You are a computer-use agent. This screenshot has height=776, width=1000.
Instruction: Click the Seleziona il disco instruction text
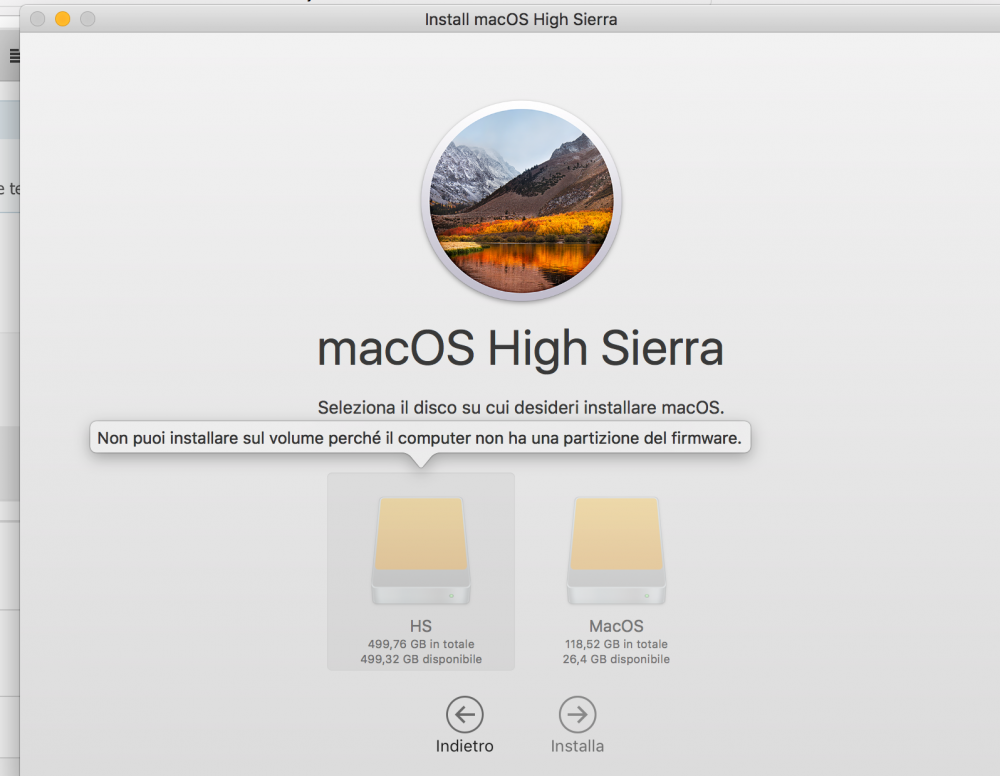pyautogui.click(x=521, y=407)
